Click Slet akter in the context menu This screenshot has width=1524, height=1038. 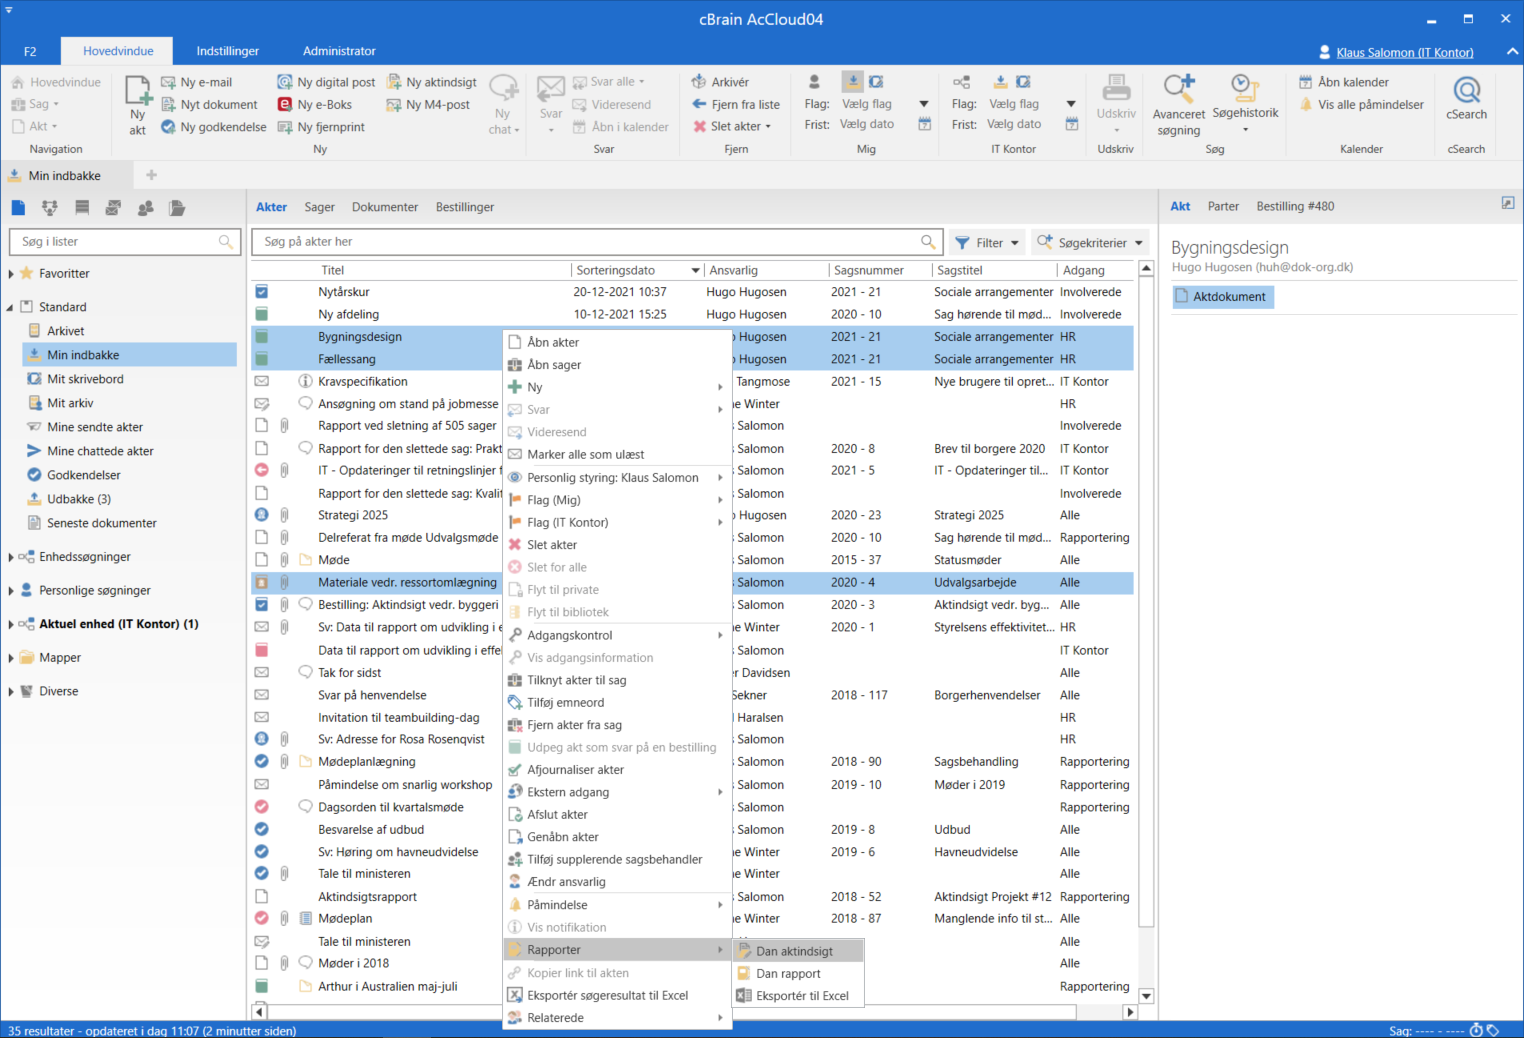[x=552, y=545]
